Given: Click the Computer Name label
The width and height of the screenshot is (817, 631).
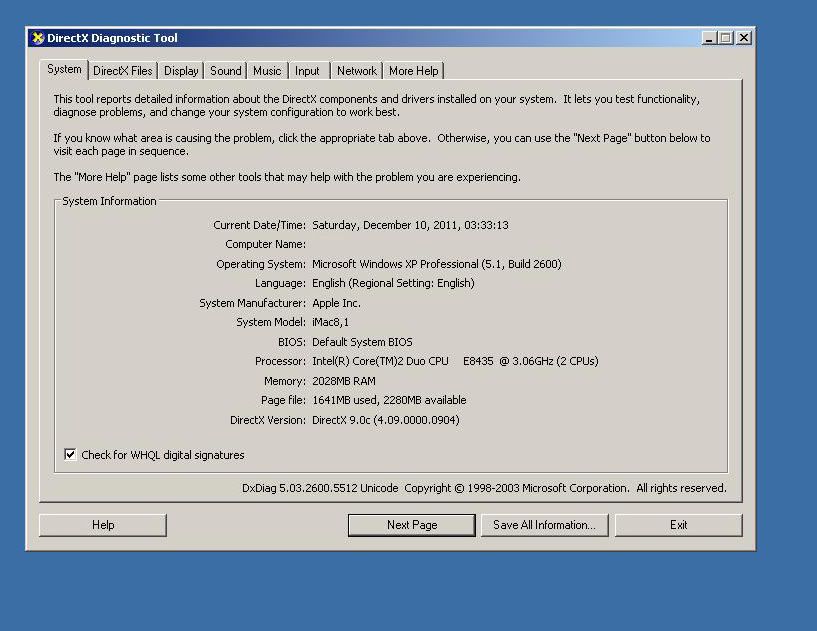Looking at the screenshot, I should pyautogui.click(x=265, y=244).
